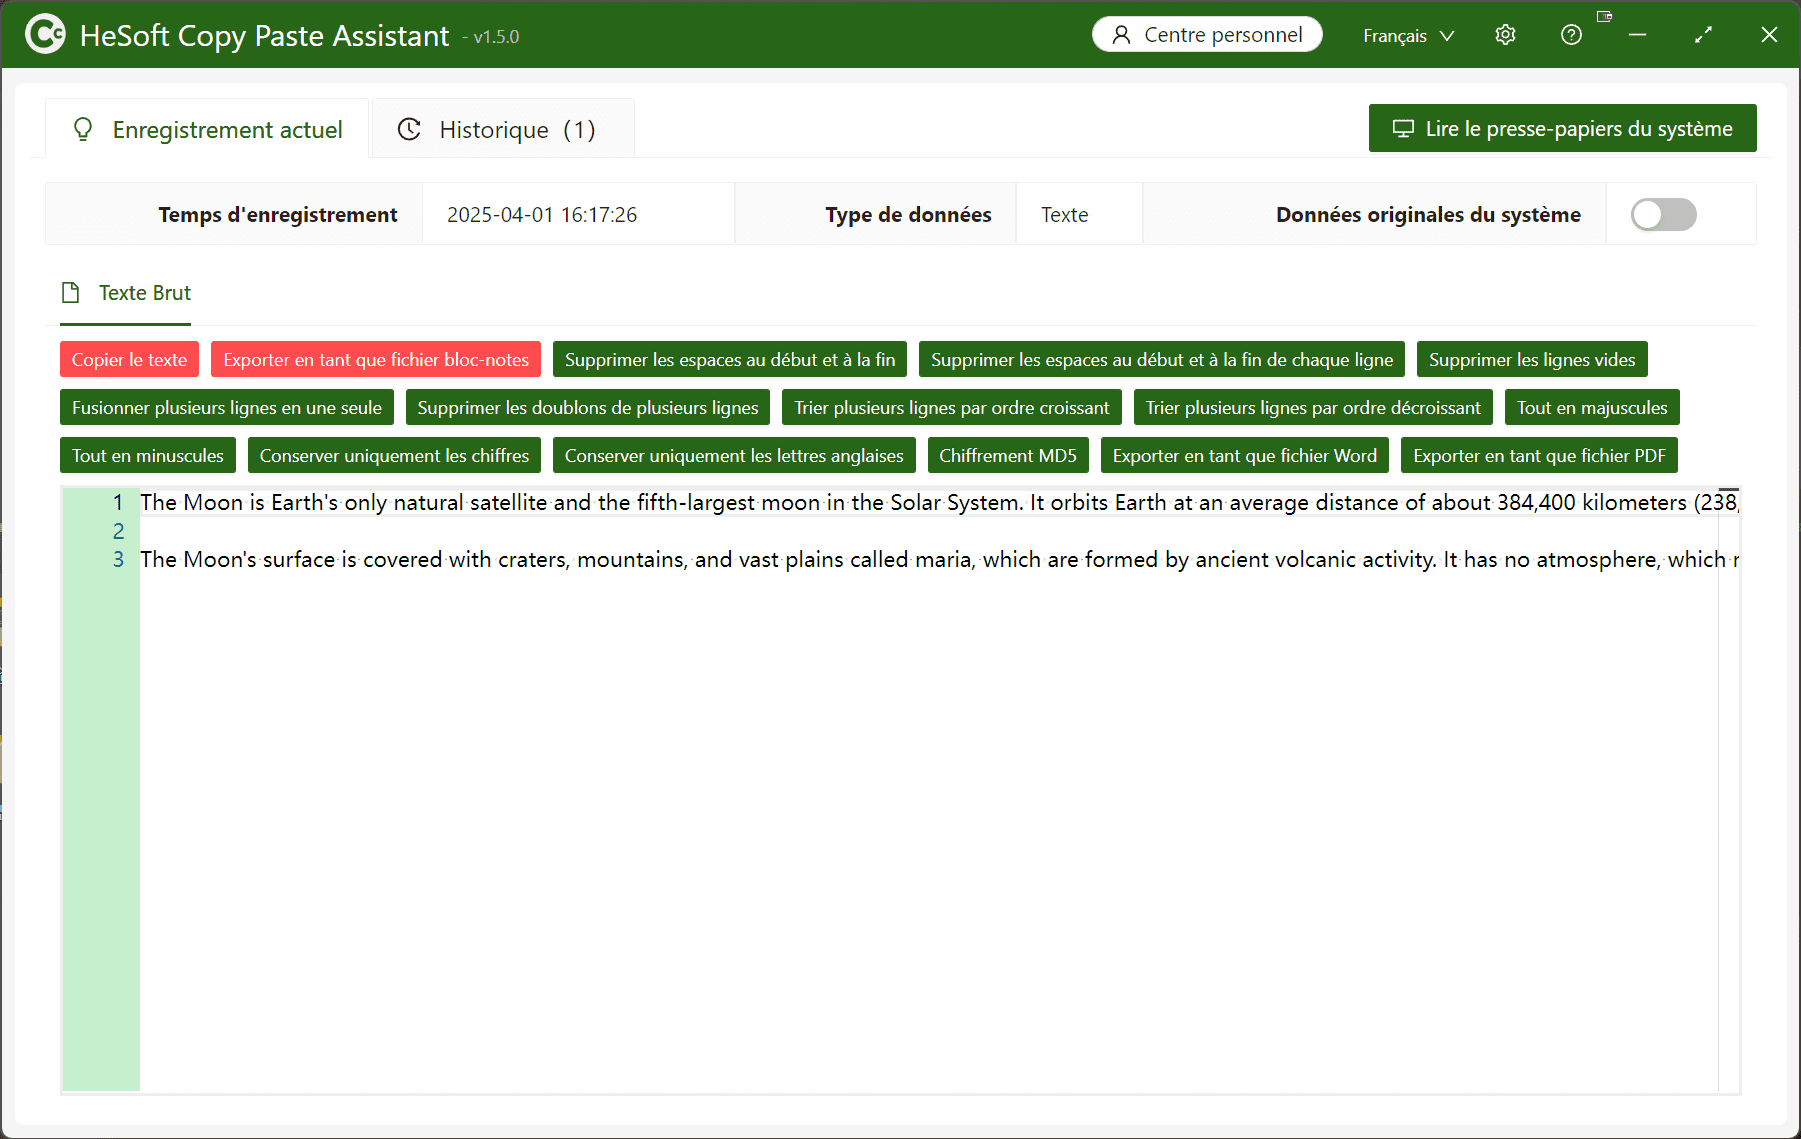Click Tout en minuscules button
The width and height of the screenshot is (1801, 1139).
[148, 455]
